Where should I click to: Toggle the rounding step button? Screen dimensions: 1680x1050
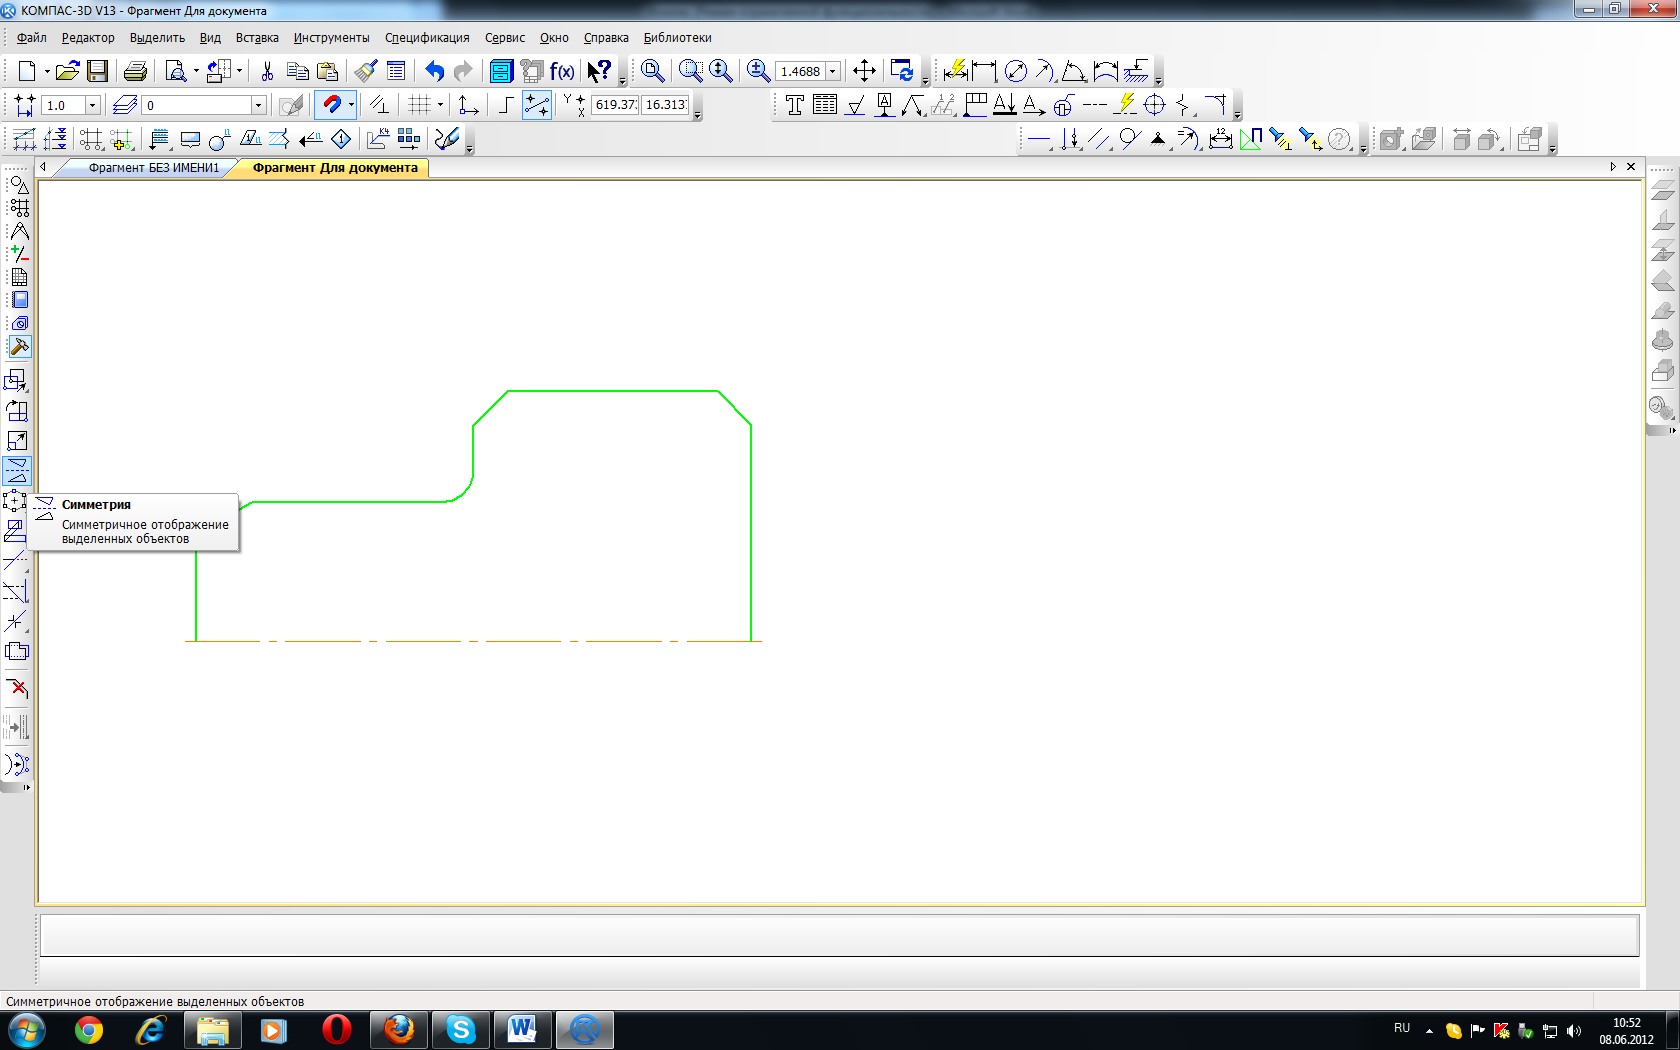click(x=537, y=105)
